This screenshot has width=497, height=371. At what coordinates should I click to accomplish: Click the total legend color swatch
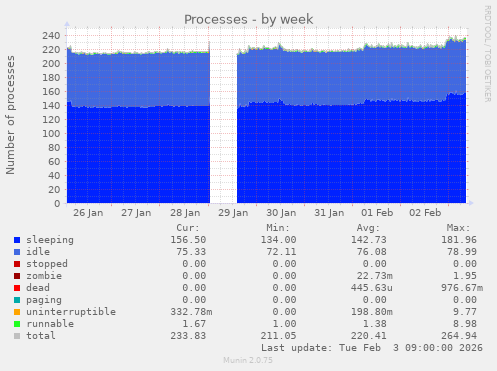click(x=17, y=336)
